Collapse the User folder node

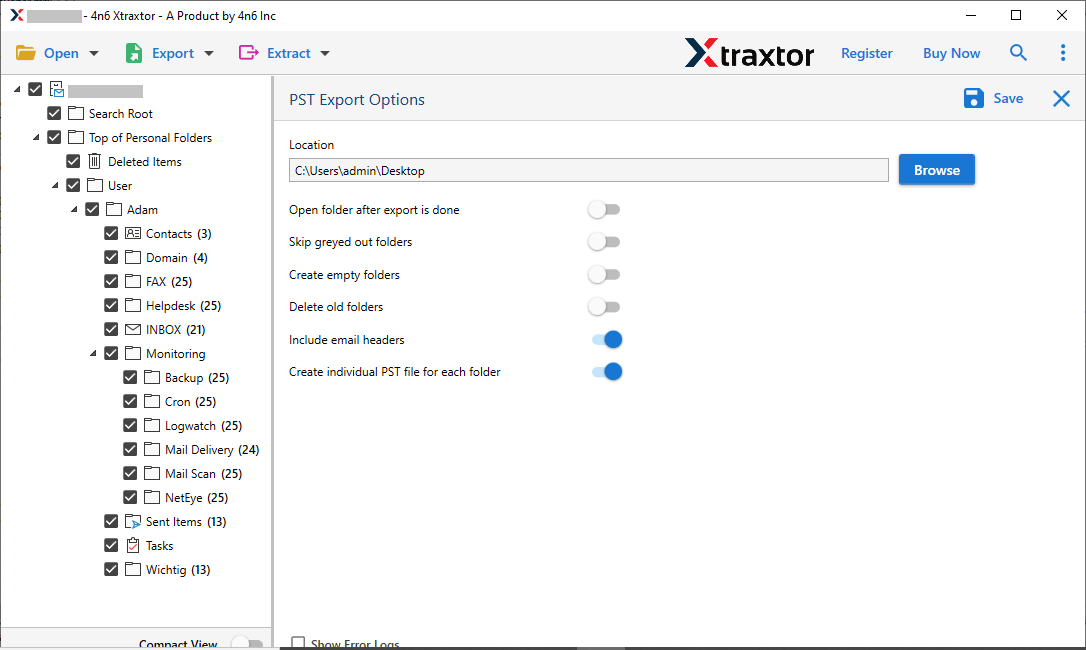pos(55,185)
